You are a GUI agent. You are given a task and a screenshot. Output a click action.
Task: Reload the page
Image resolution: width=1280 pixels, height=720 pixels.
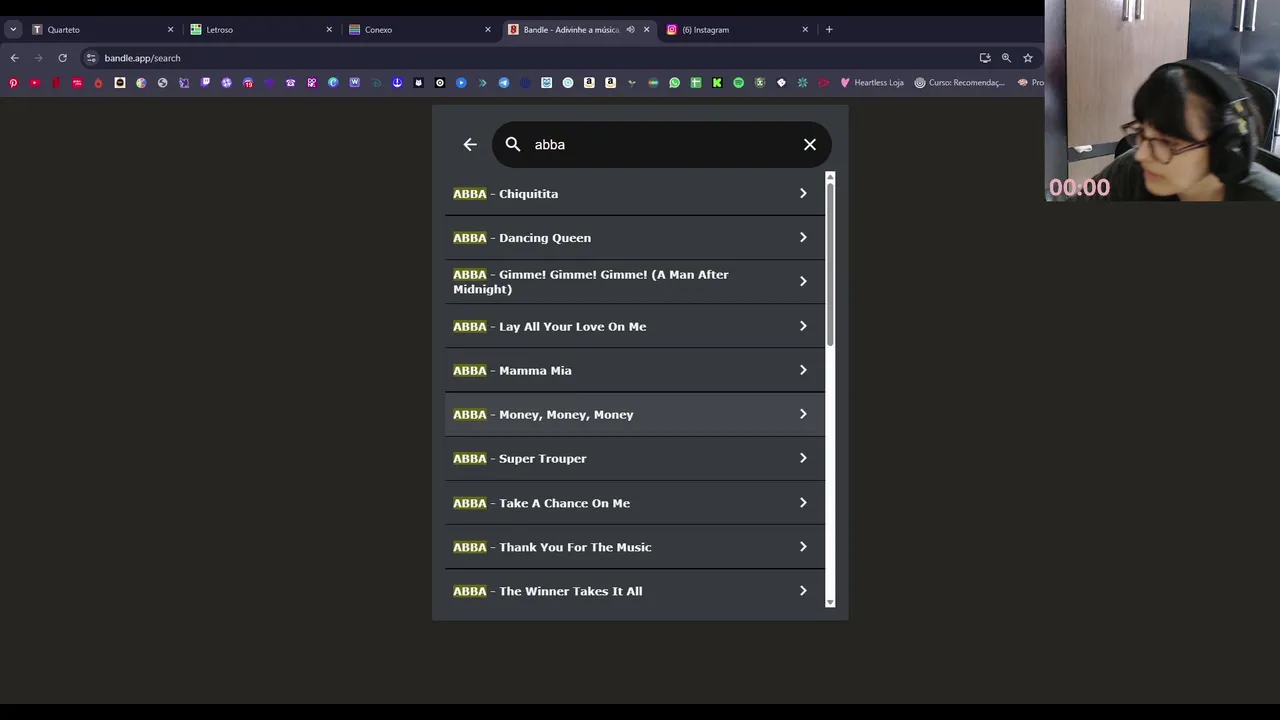point(62,58)
